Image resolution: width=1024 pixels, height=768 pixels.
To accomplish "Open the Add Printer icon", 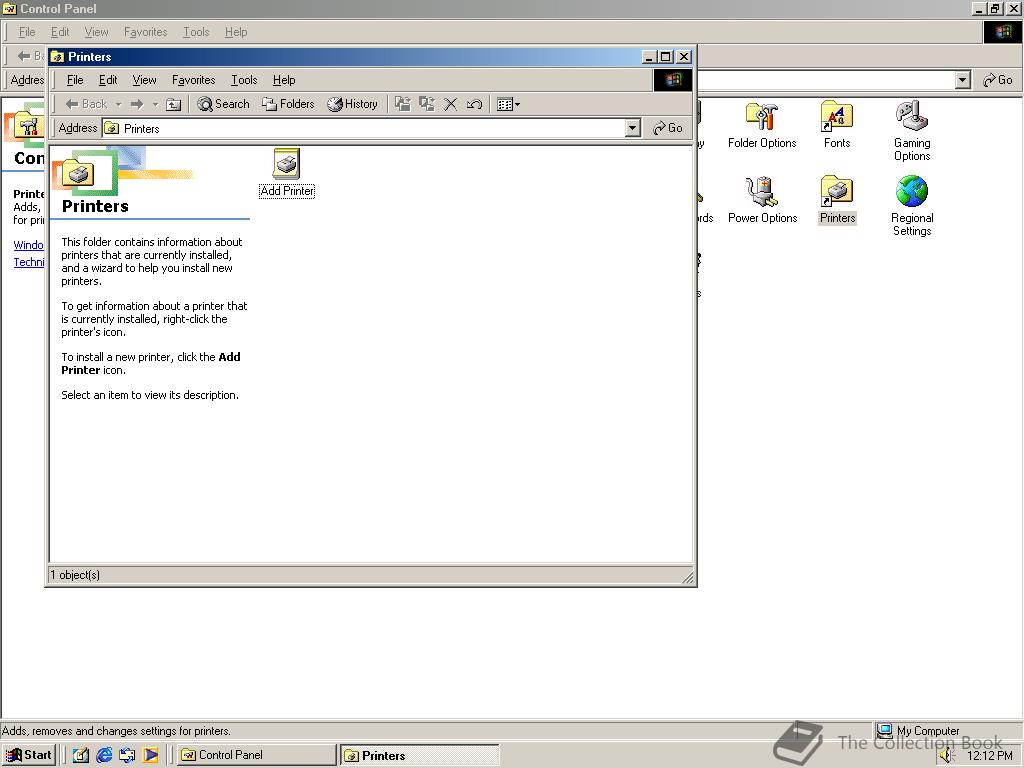I will [287, 172].
